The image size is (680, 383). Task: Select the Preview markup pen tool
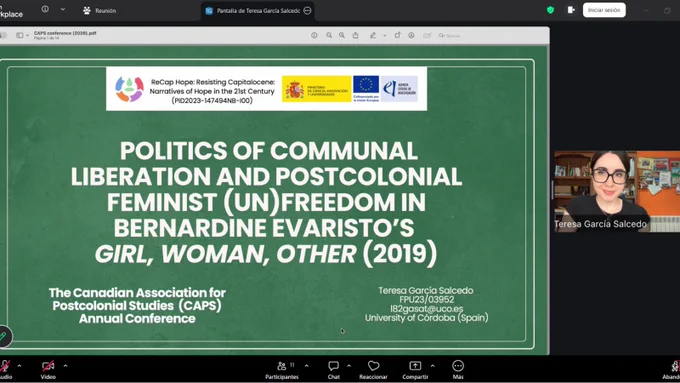click(x=373, y=36)
